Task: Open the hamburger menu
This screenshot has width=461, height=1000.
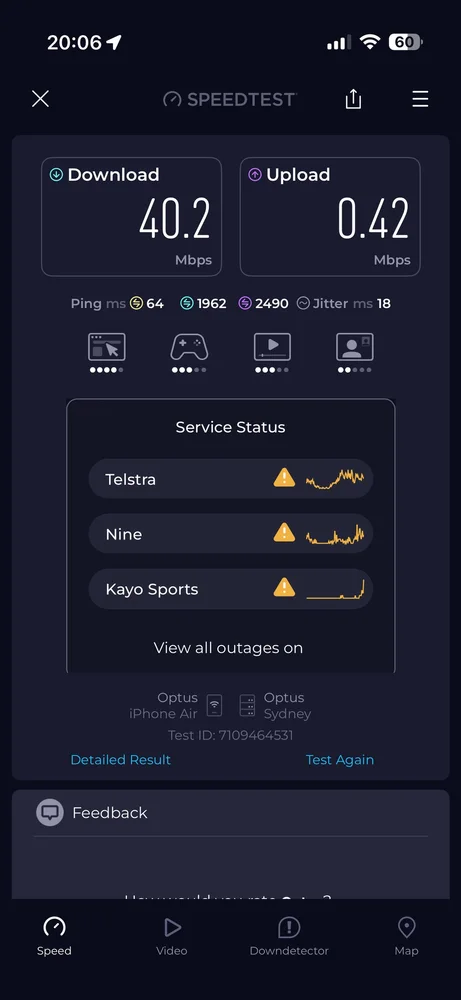Action: [x=420, y=99]
